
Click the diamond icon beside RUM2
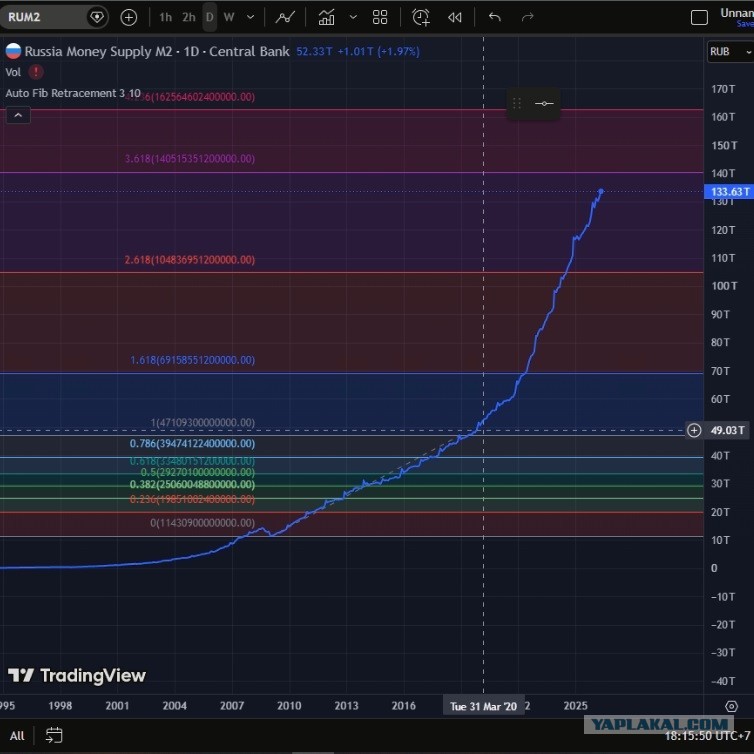97,17
